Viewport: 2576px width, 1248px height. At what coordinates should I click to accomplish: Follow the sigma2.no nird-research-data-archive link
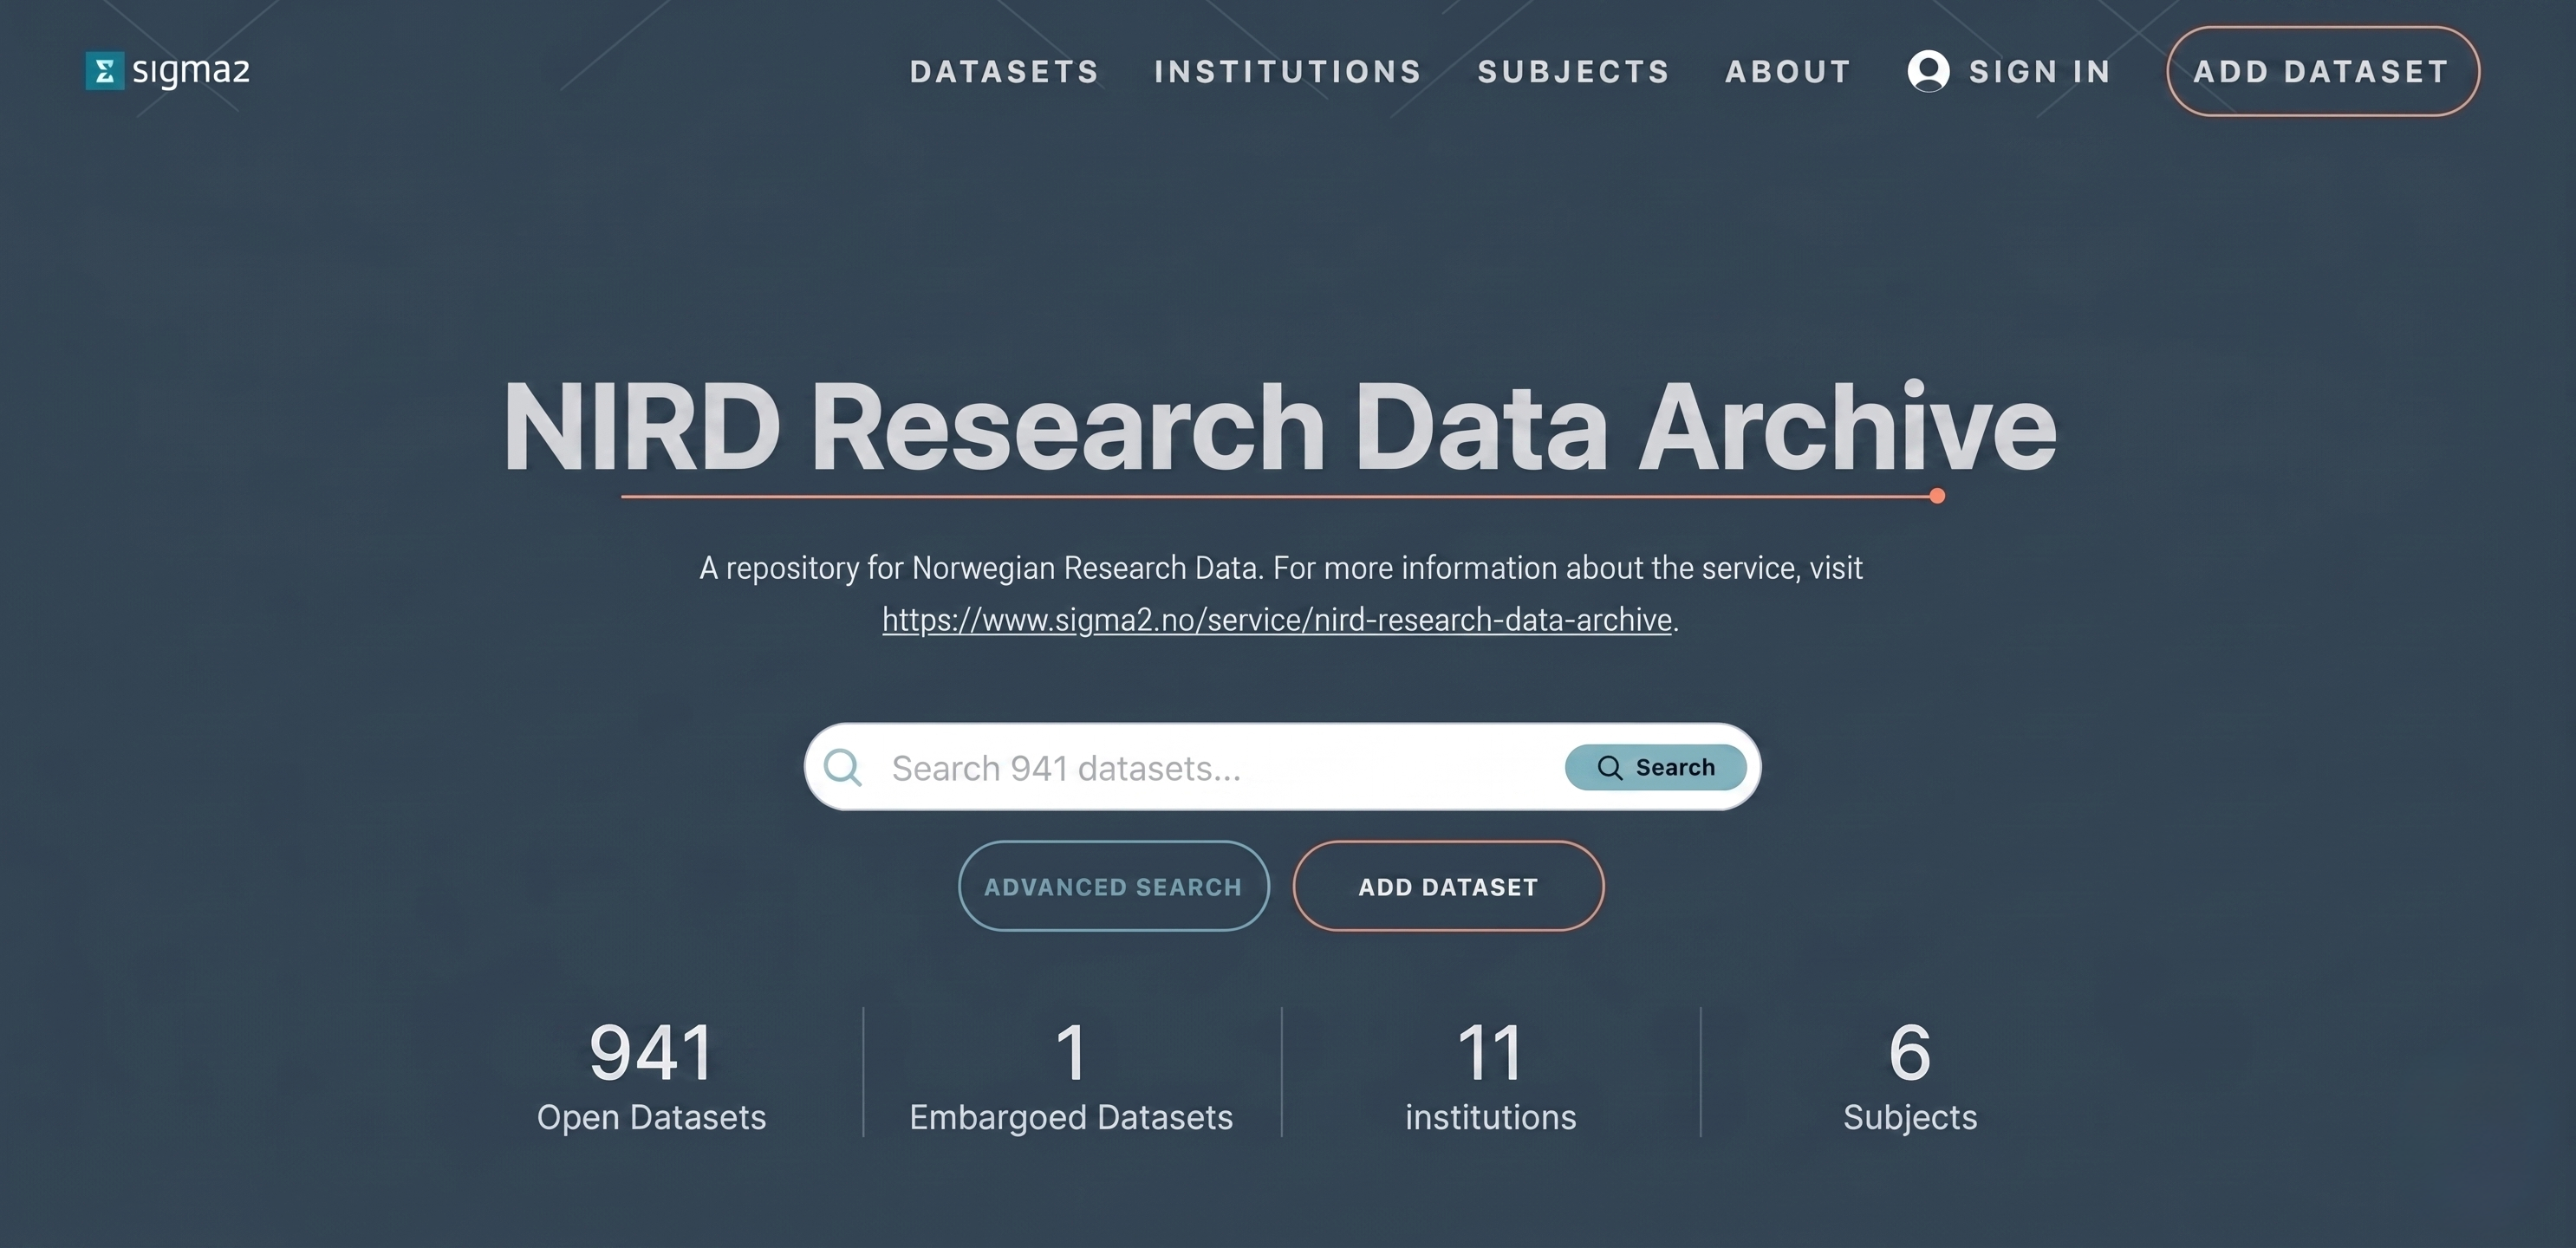pyautogui.click(x=1277, y=620)
